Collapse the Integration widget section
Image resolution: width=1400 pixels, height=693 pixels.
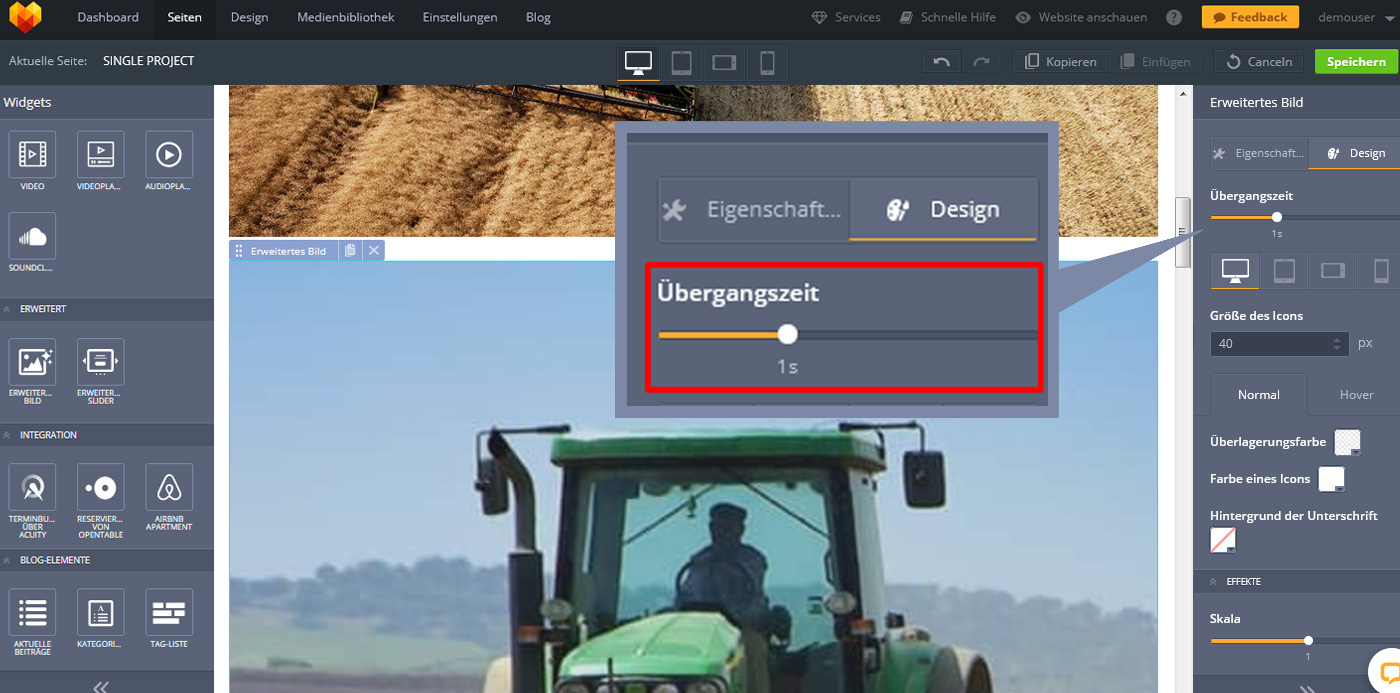coord(8,435)
